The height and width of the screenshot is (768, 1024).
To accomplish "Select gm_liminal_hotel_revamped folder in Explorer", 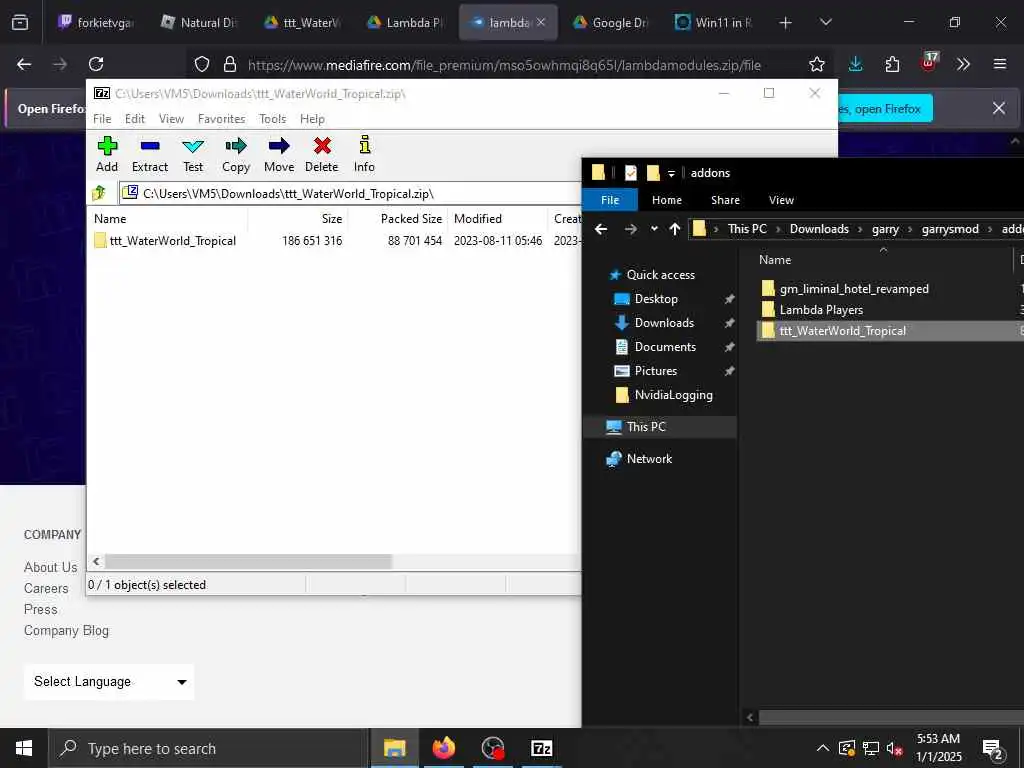I will (x=854, y=289).
